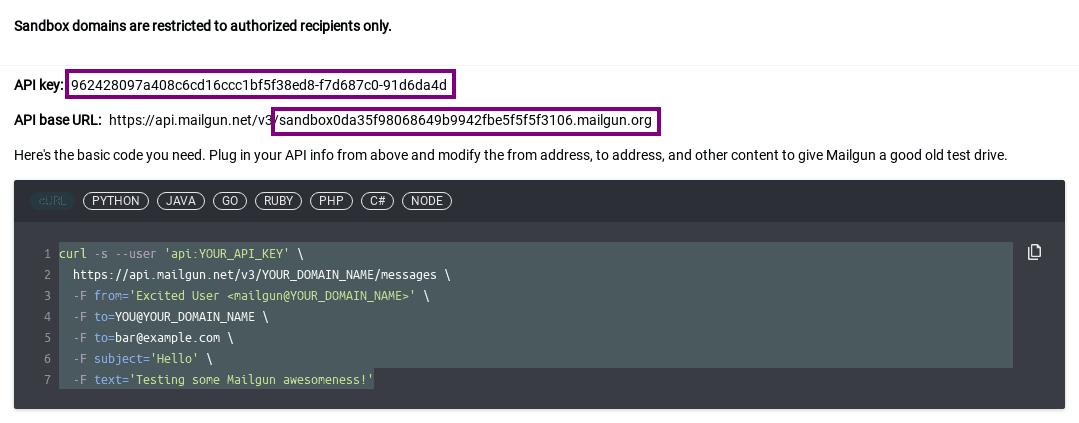This screenshot has height=423, width=1079.
Task: Click the sandbox domain in base URL
Action: [x=466, y=121]
